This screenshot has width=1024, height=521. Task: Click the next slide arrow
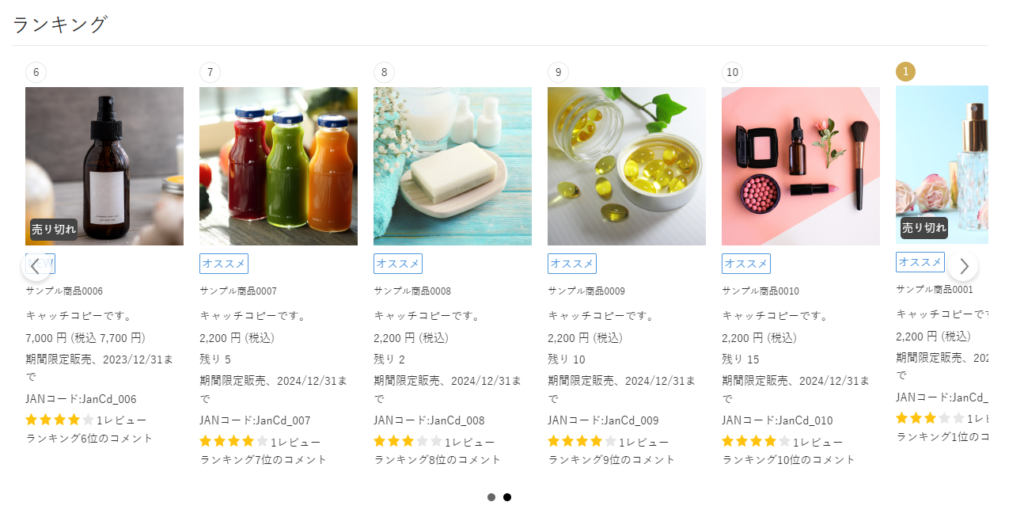[963, 266]
